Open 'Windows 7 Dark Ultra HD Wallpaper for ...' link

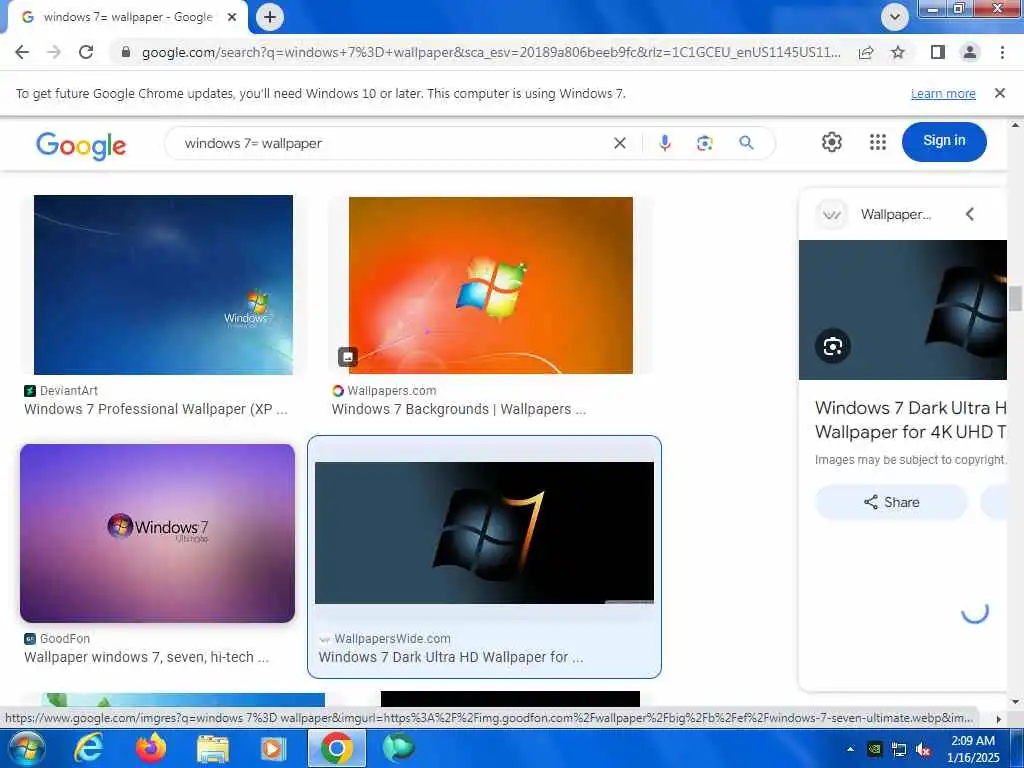tap(451, 658)
